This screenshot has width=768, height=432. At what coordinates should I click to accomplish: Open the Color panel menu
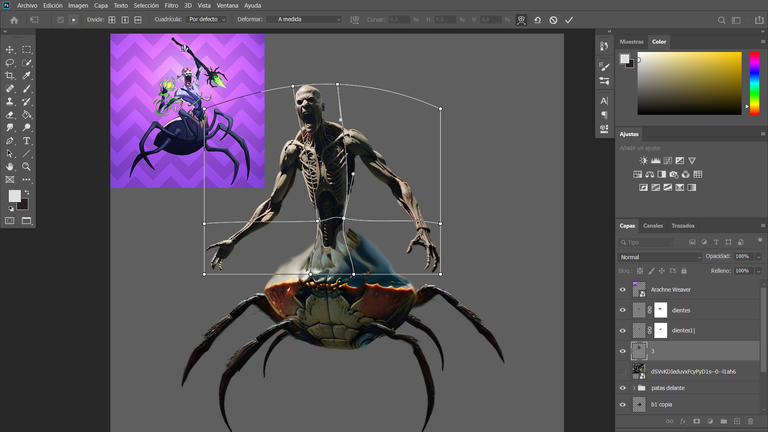tap(763, 42)
